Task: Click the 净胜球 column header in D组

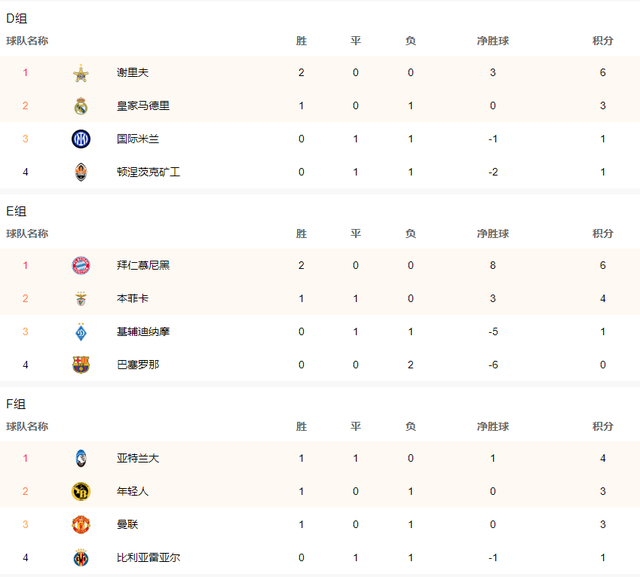Action: (x=493, y=41)
